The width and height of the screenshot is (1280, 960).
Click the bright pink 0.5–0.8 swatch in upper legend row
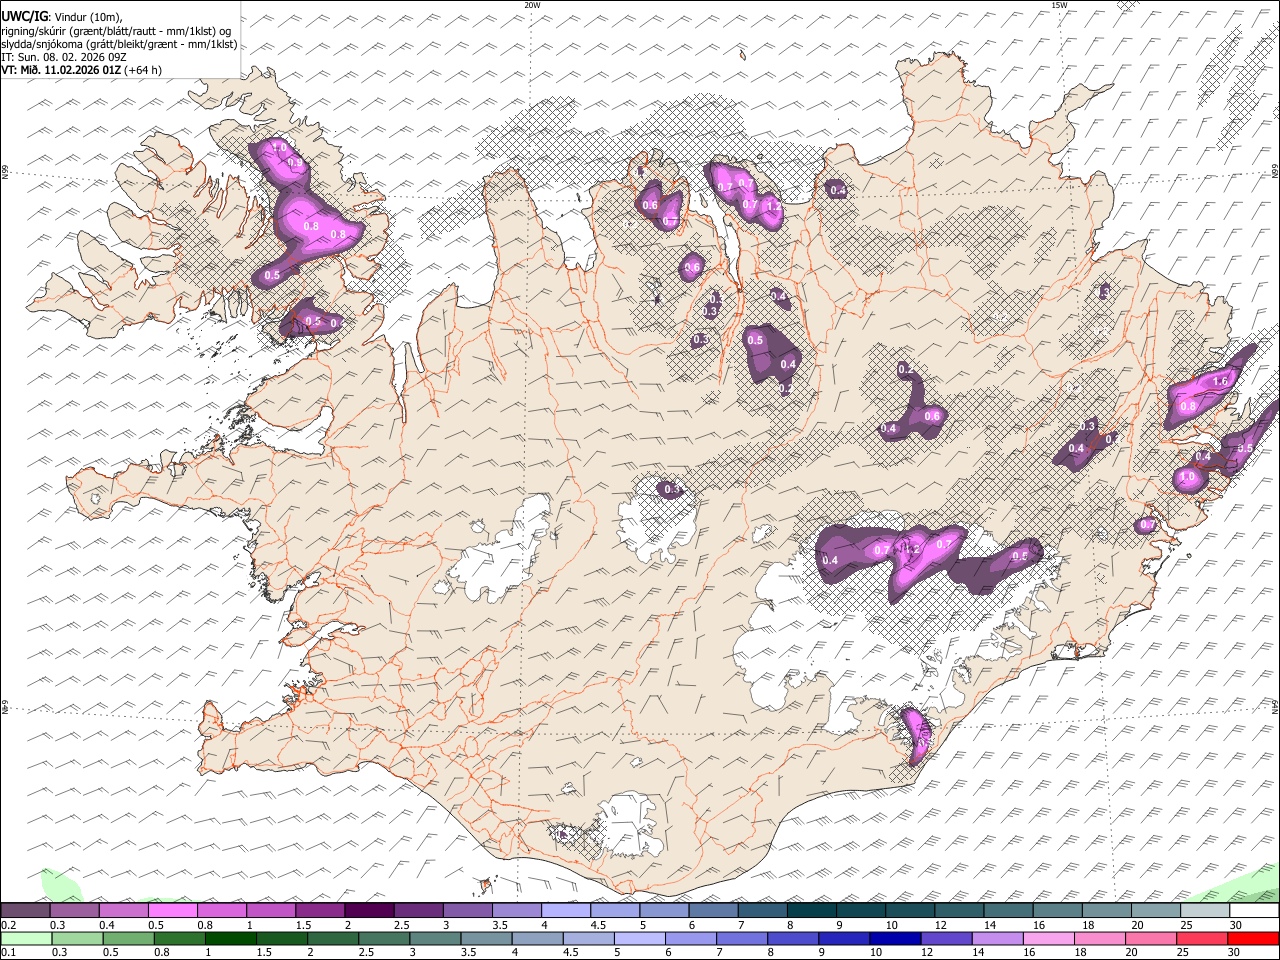[x=173, y=910]
